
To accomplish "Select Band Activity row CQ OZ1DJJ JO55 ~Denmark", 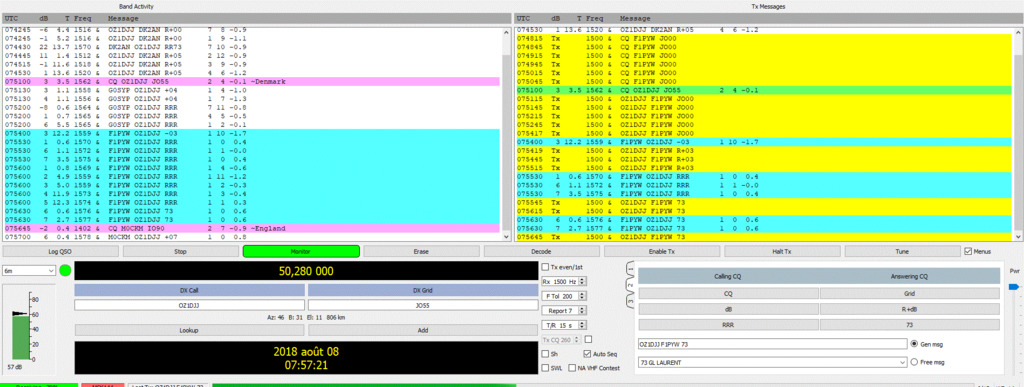I will (251, 82).
